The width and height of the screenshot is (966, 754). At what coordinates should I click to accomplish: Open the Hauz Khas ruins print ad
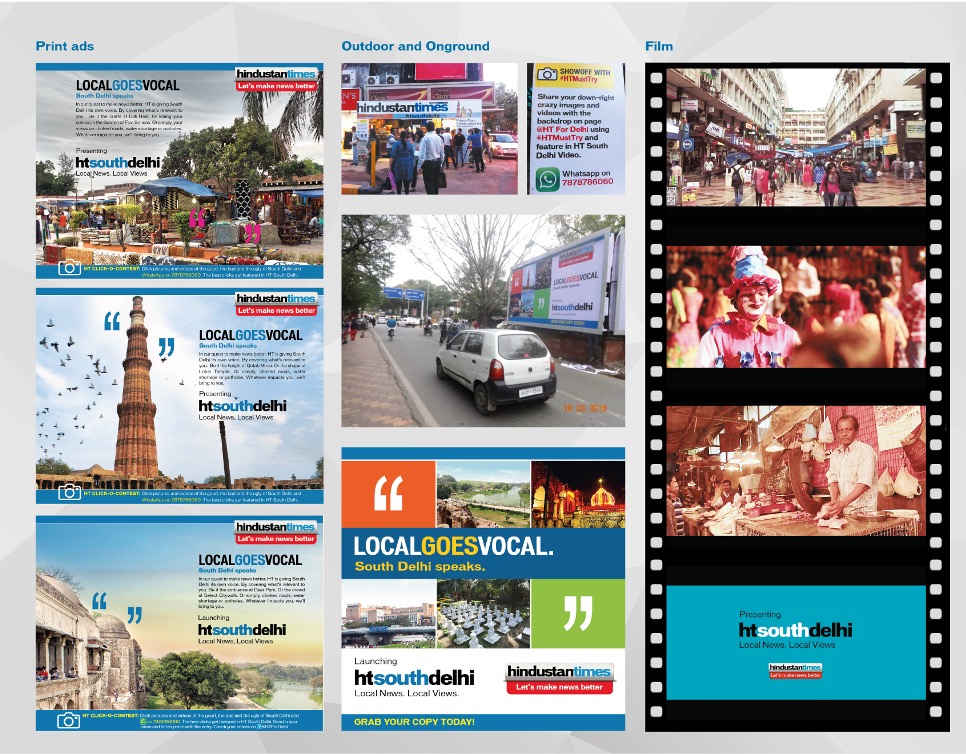[179, 623]
